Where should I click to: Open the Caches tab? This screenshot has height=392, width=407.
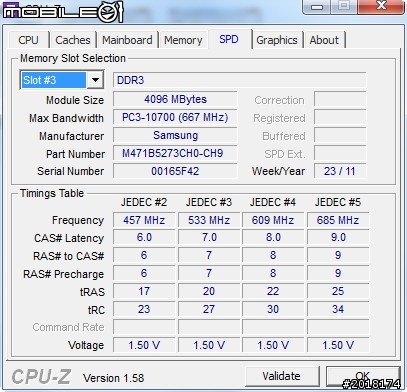pos(73,40)
